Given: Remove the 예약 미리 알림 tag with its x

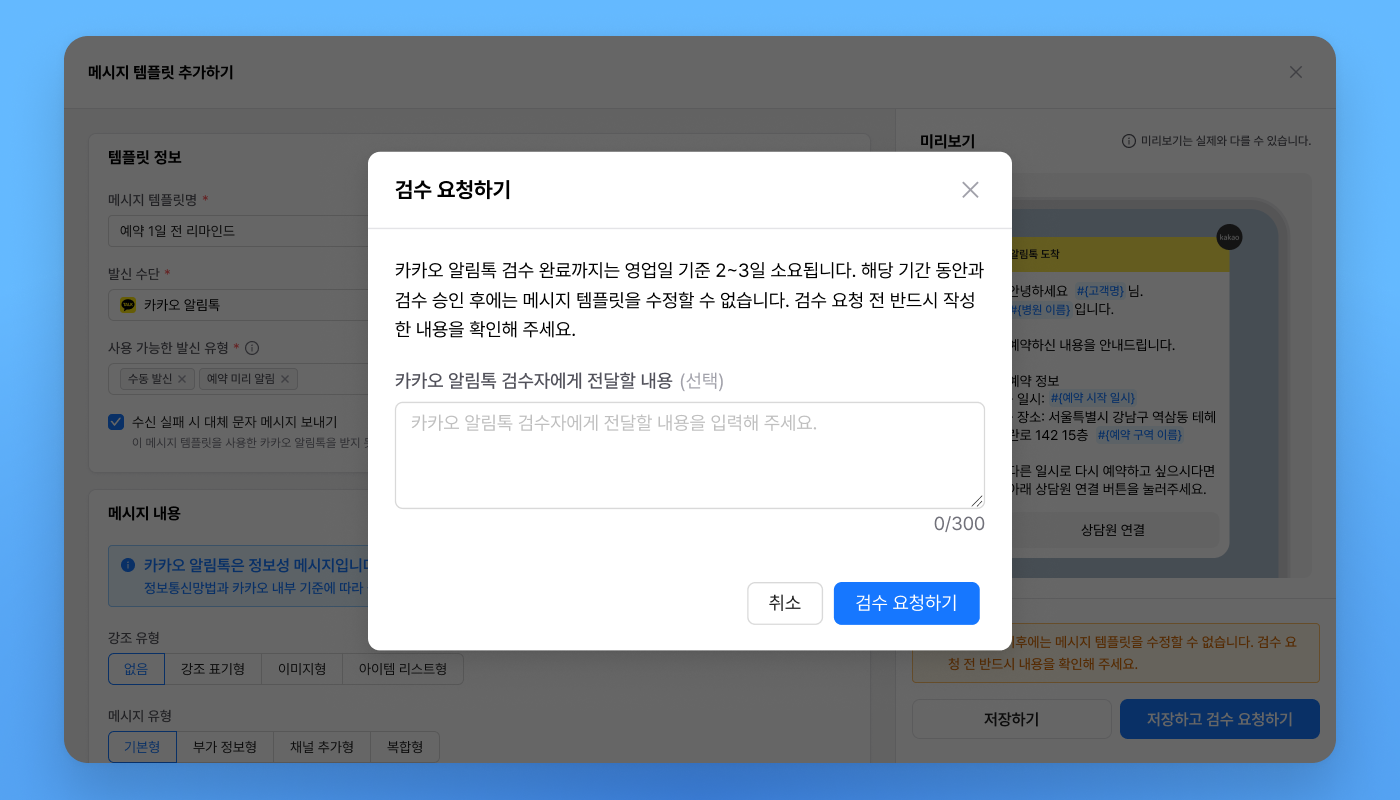Looking at the screenshot, I should [x=285, y=379].
